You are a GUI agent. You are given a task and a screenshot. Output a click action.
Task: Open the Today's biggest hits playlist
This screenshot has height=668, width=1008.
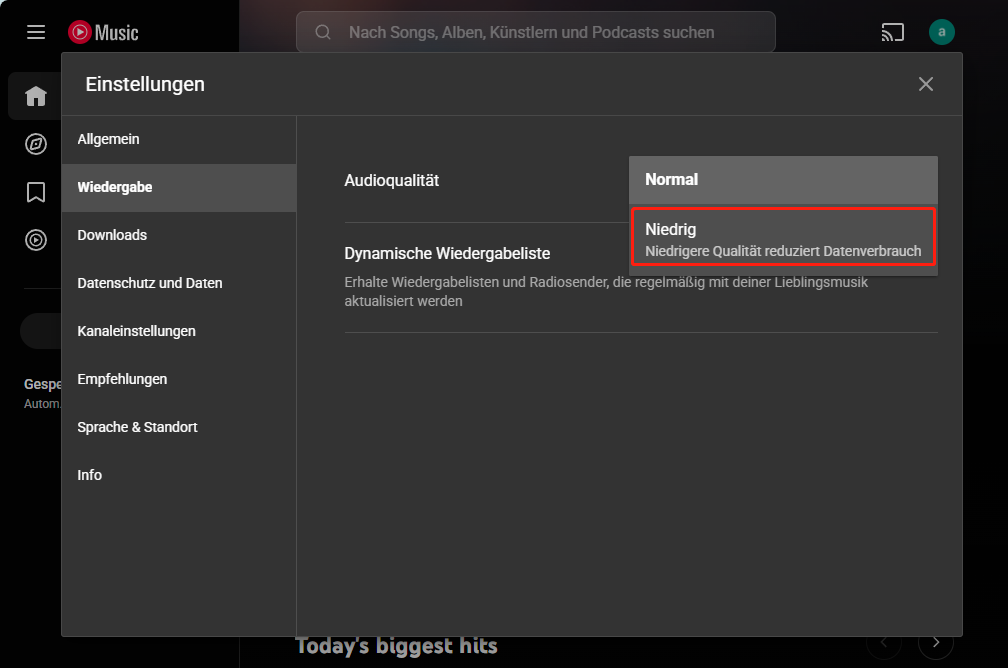tap(397, 646)
